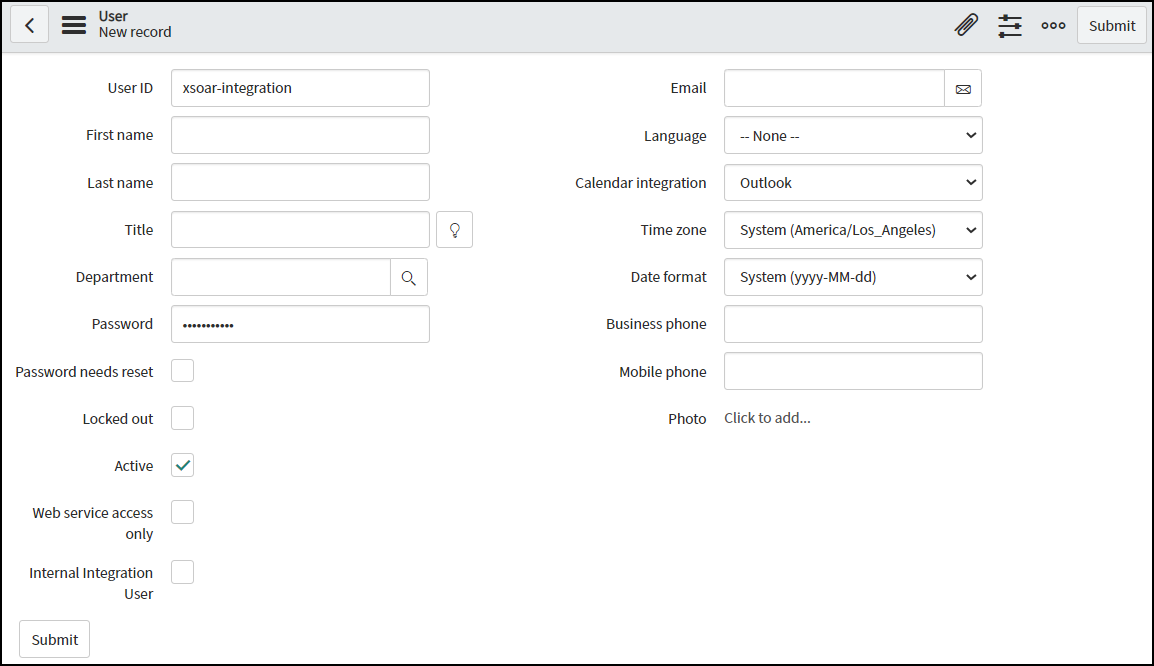The height and width of the screenshot is (666, 1154).
Task: Tick the Locked out checkbox
Action: tap(182, 418)
